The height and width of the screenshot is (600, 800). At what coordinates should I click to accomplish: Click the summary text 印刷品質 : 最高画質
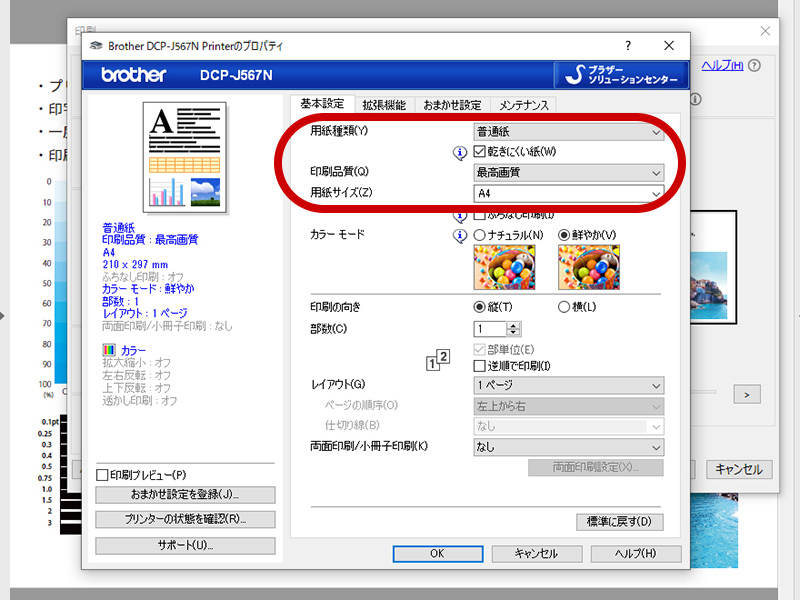(150, 240)
